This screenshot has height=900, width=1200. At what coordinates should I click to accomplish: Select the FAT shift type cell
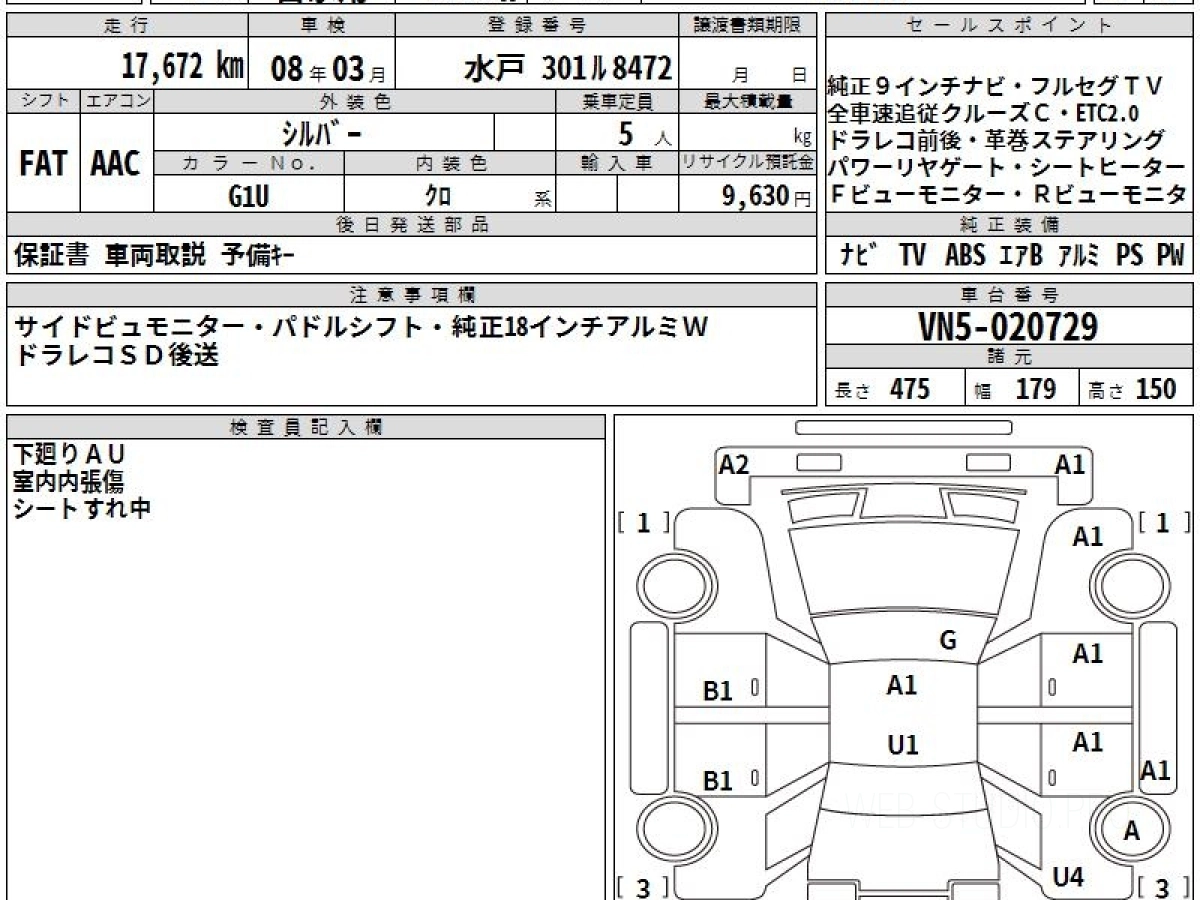click(x=43, y=163)
